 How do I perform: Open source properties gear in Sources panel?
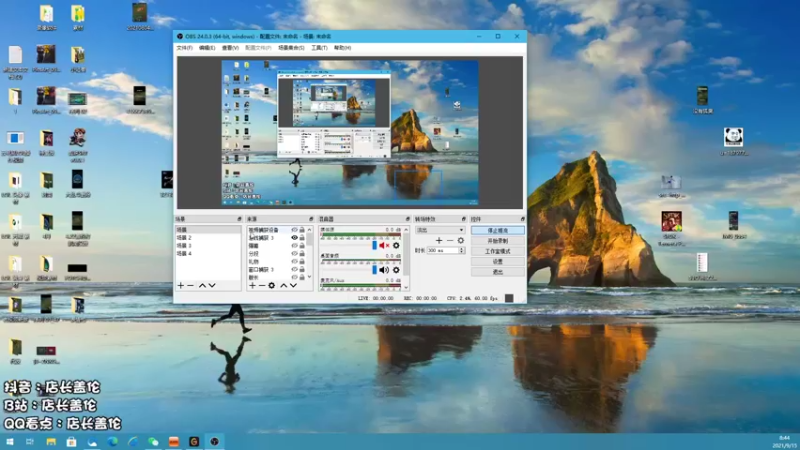(x=271, y=286)
